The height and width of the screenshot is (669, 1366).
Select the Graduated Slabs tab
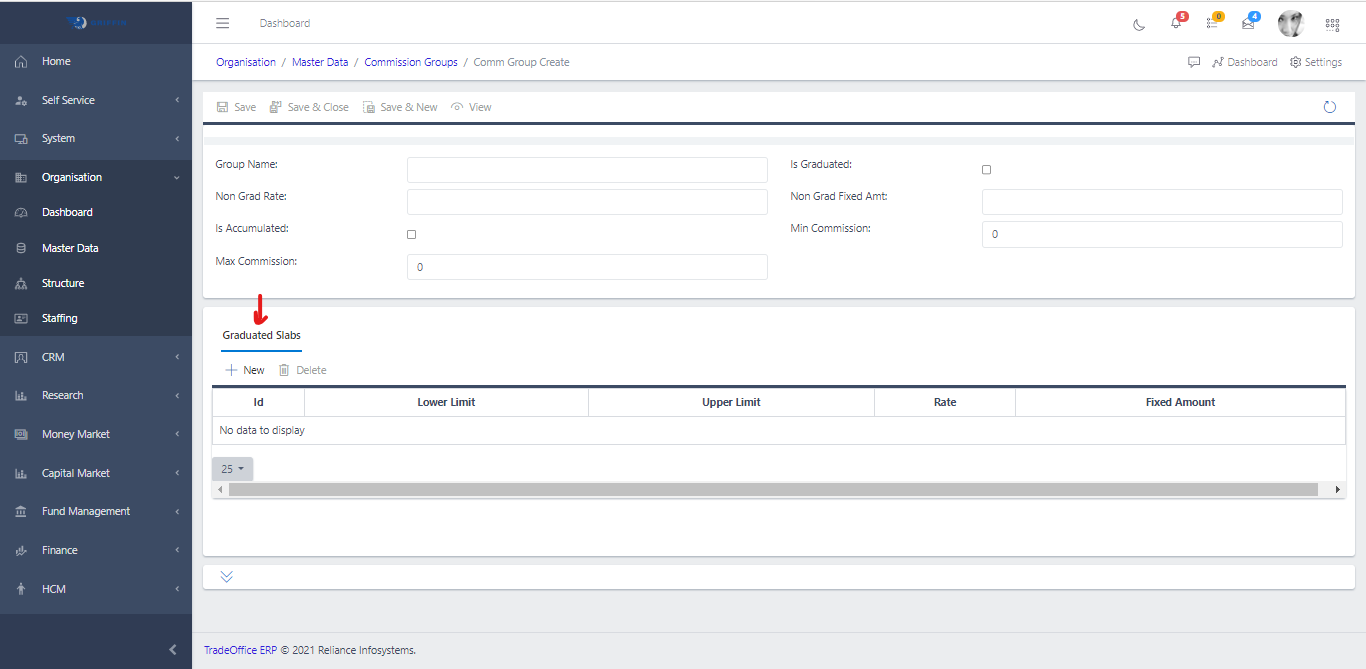(261, 336)
